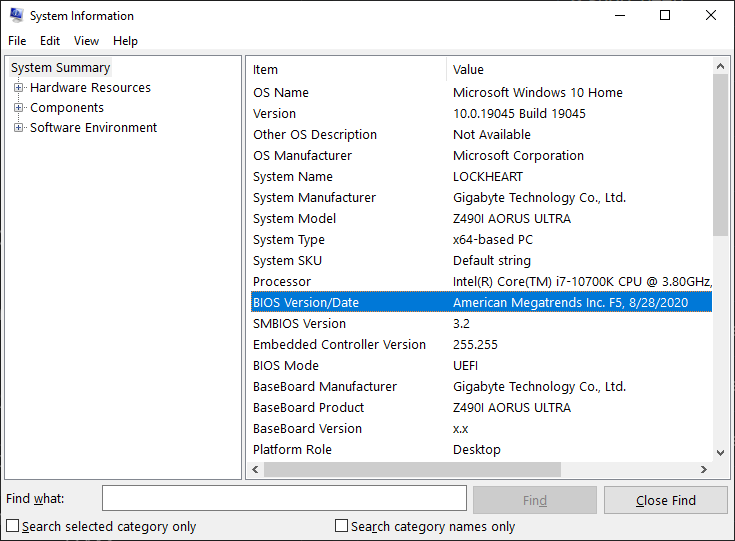The image size is (735, 541).
Task: Select the Hardware Resources tree item
Action: [90, 88]
